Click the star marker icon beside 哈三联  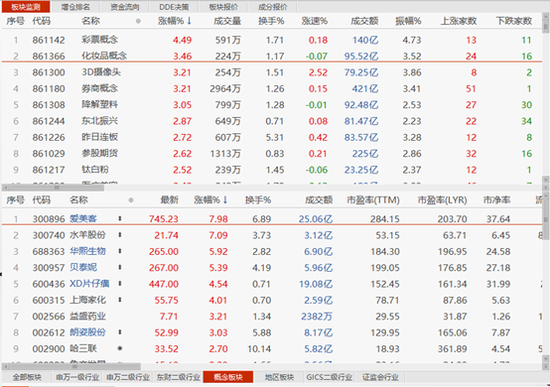tap(120, 349)
